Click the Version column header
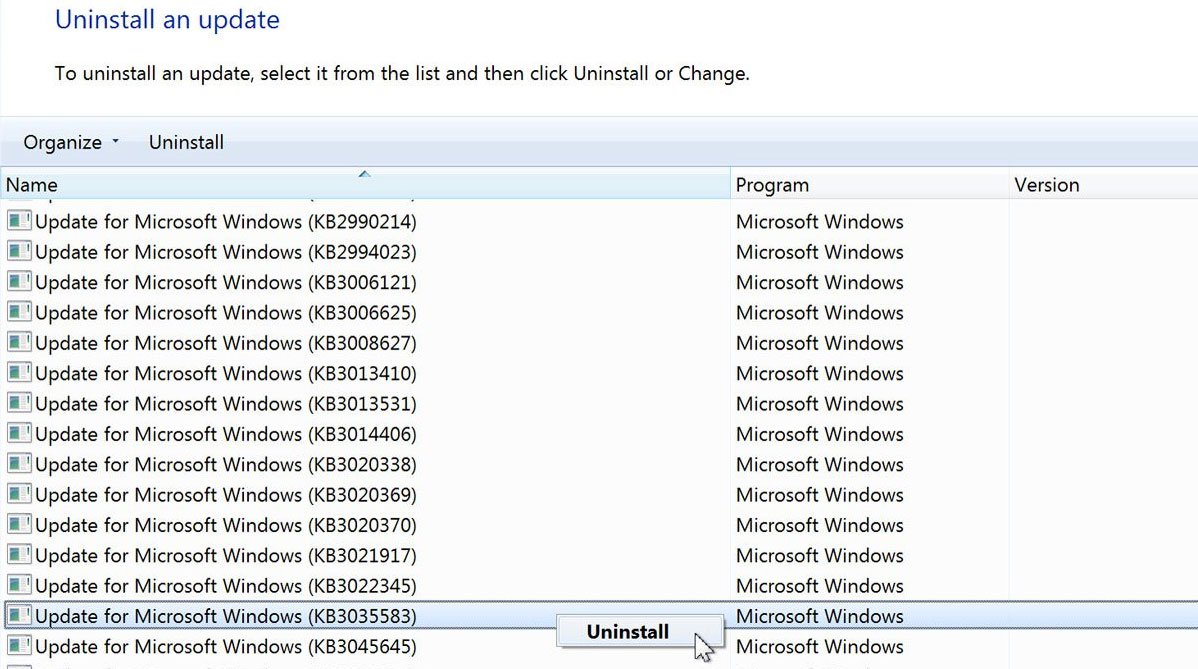Screen dimensions: 1198x669 click(x=1046, y=185)
